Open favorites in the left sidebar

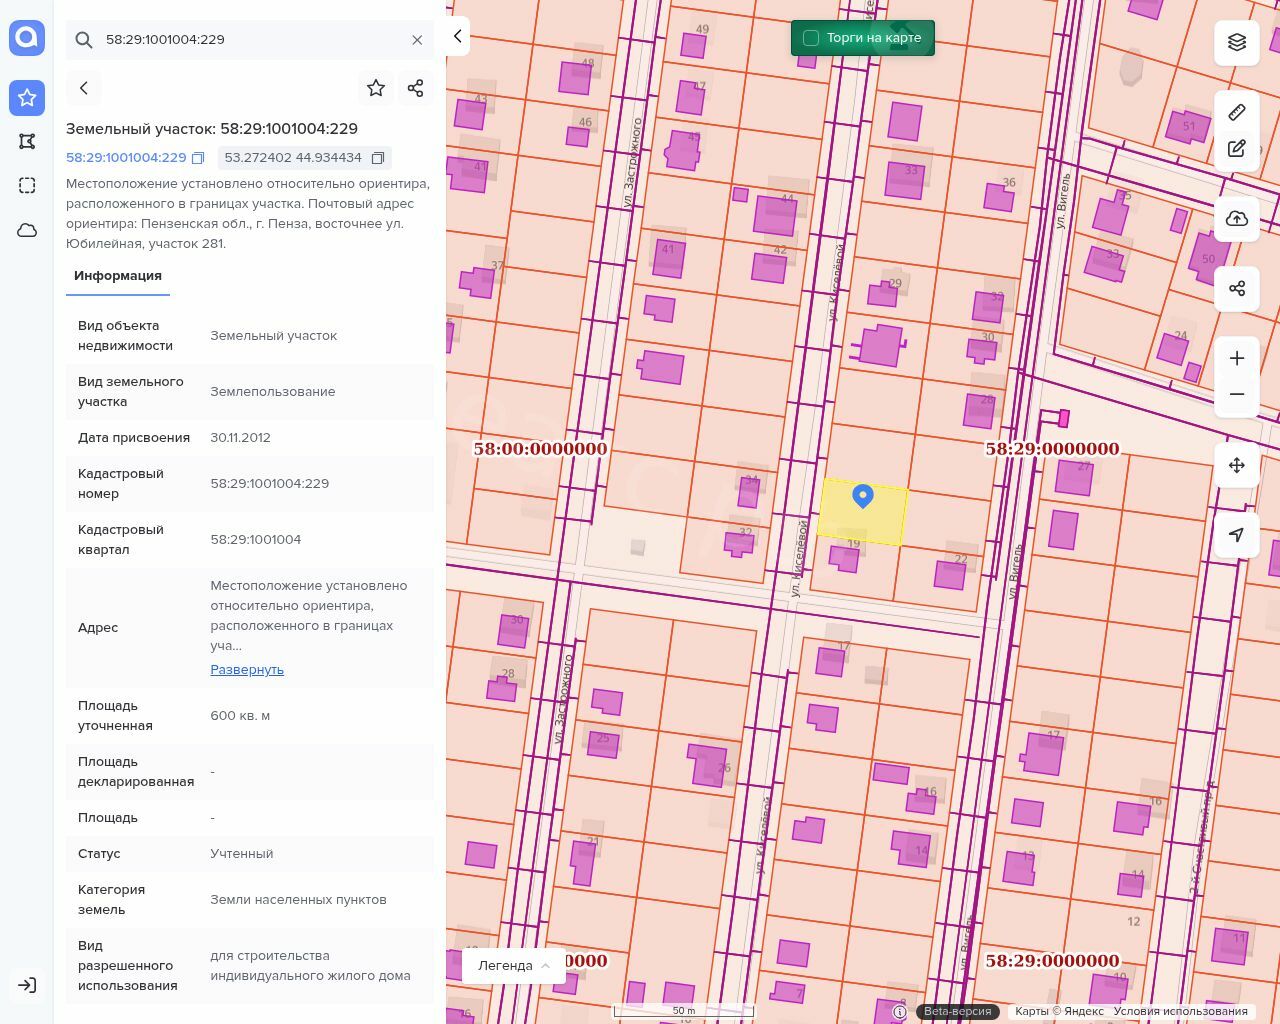tap(27, 98)
